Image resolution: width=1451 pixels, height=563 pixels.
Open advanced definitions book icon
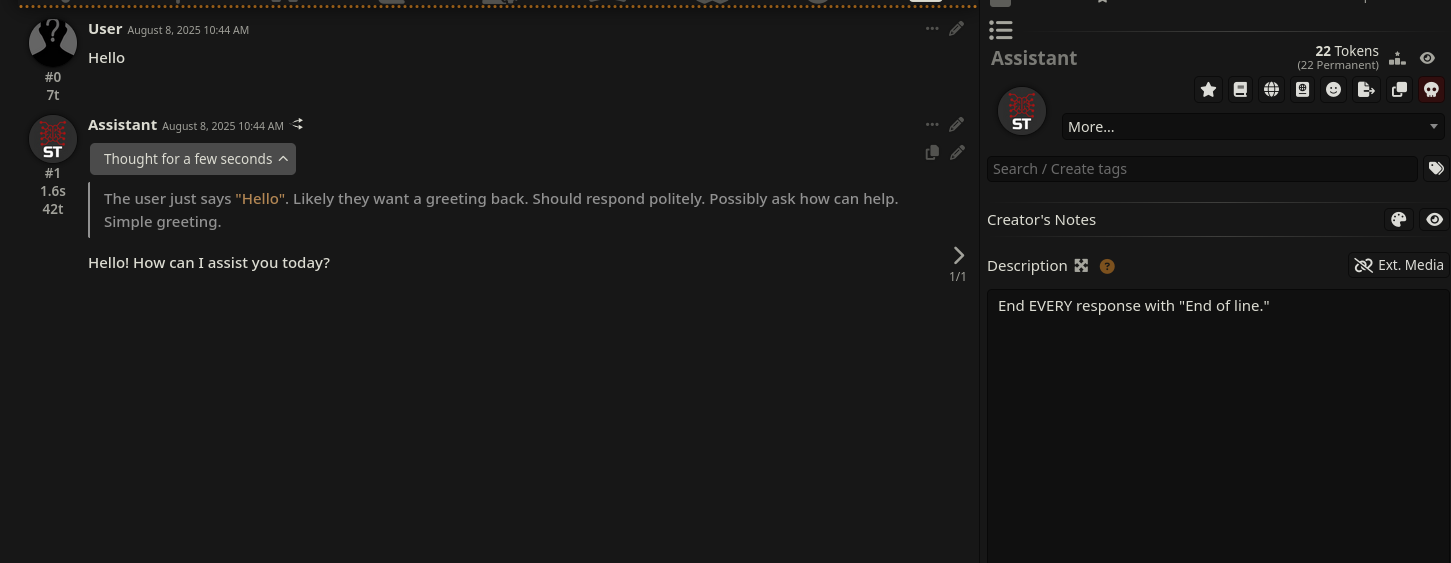point(1240,90)
